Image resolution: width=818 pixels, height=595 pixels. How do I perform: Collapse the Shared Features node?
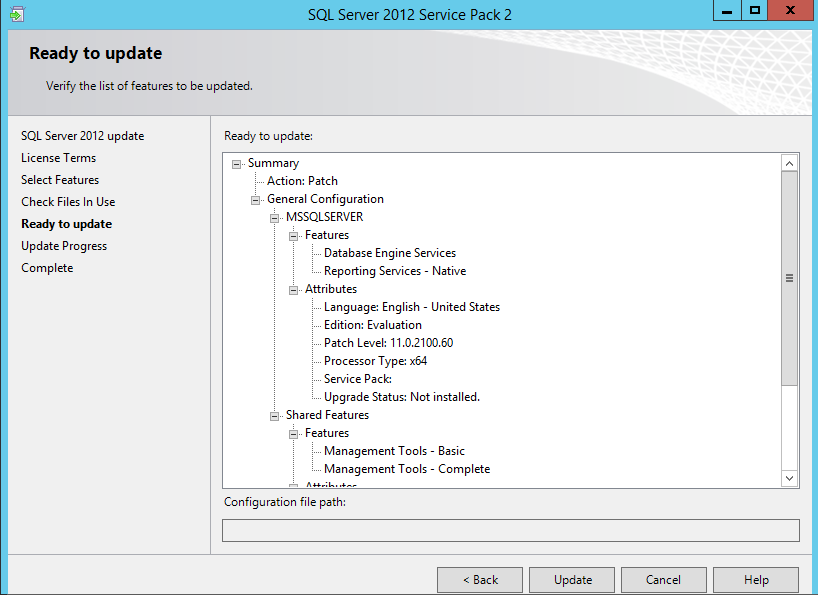point(275,416)
